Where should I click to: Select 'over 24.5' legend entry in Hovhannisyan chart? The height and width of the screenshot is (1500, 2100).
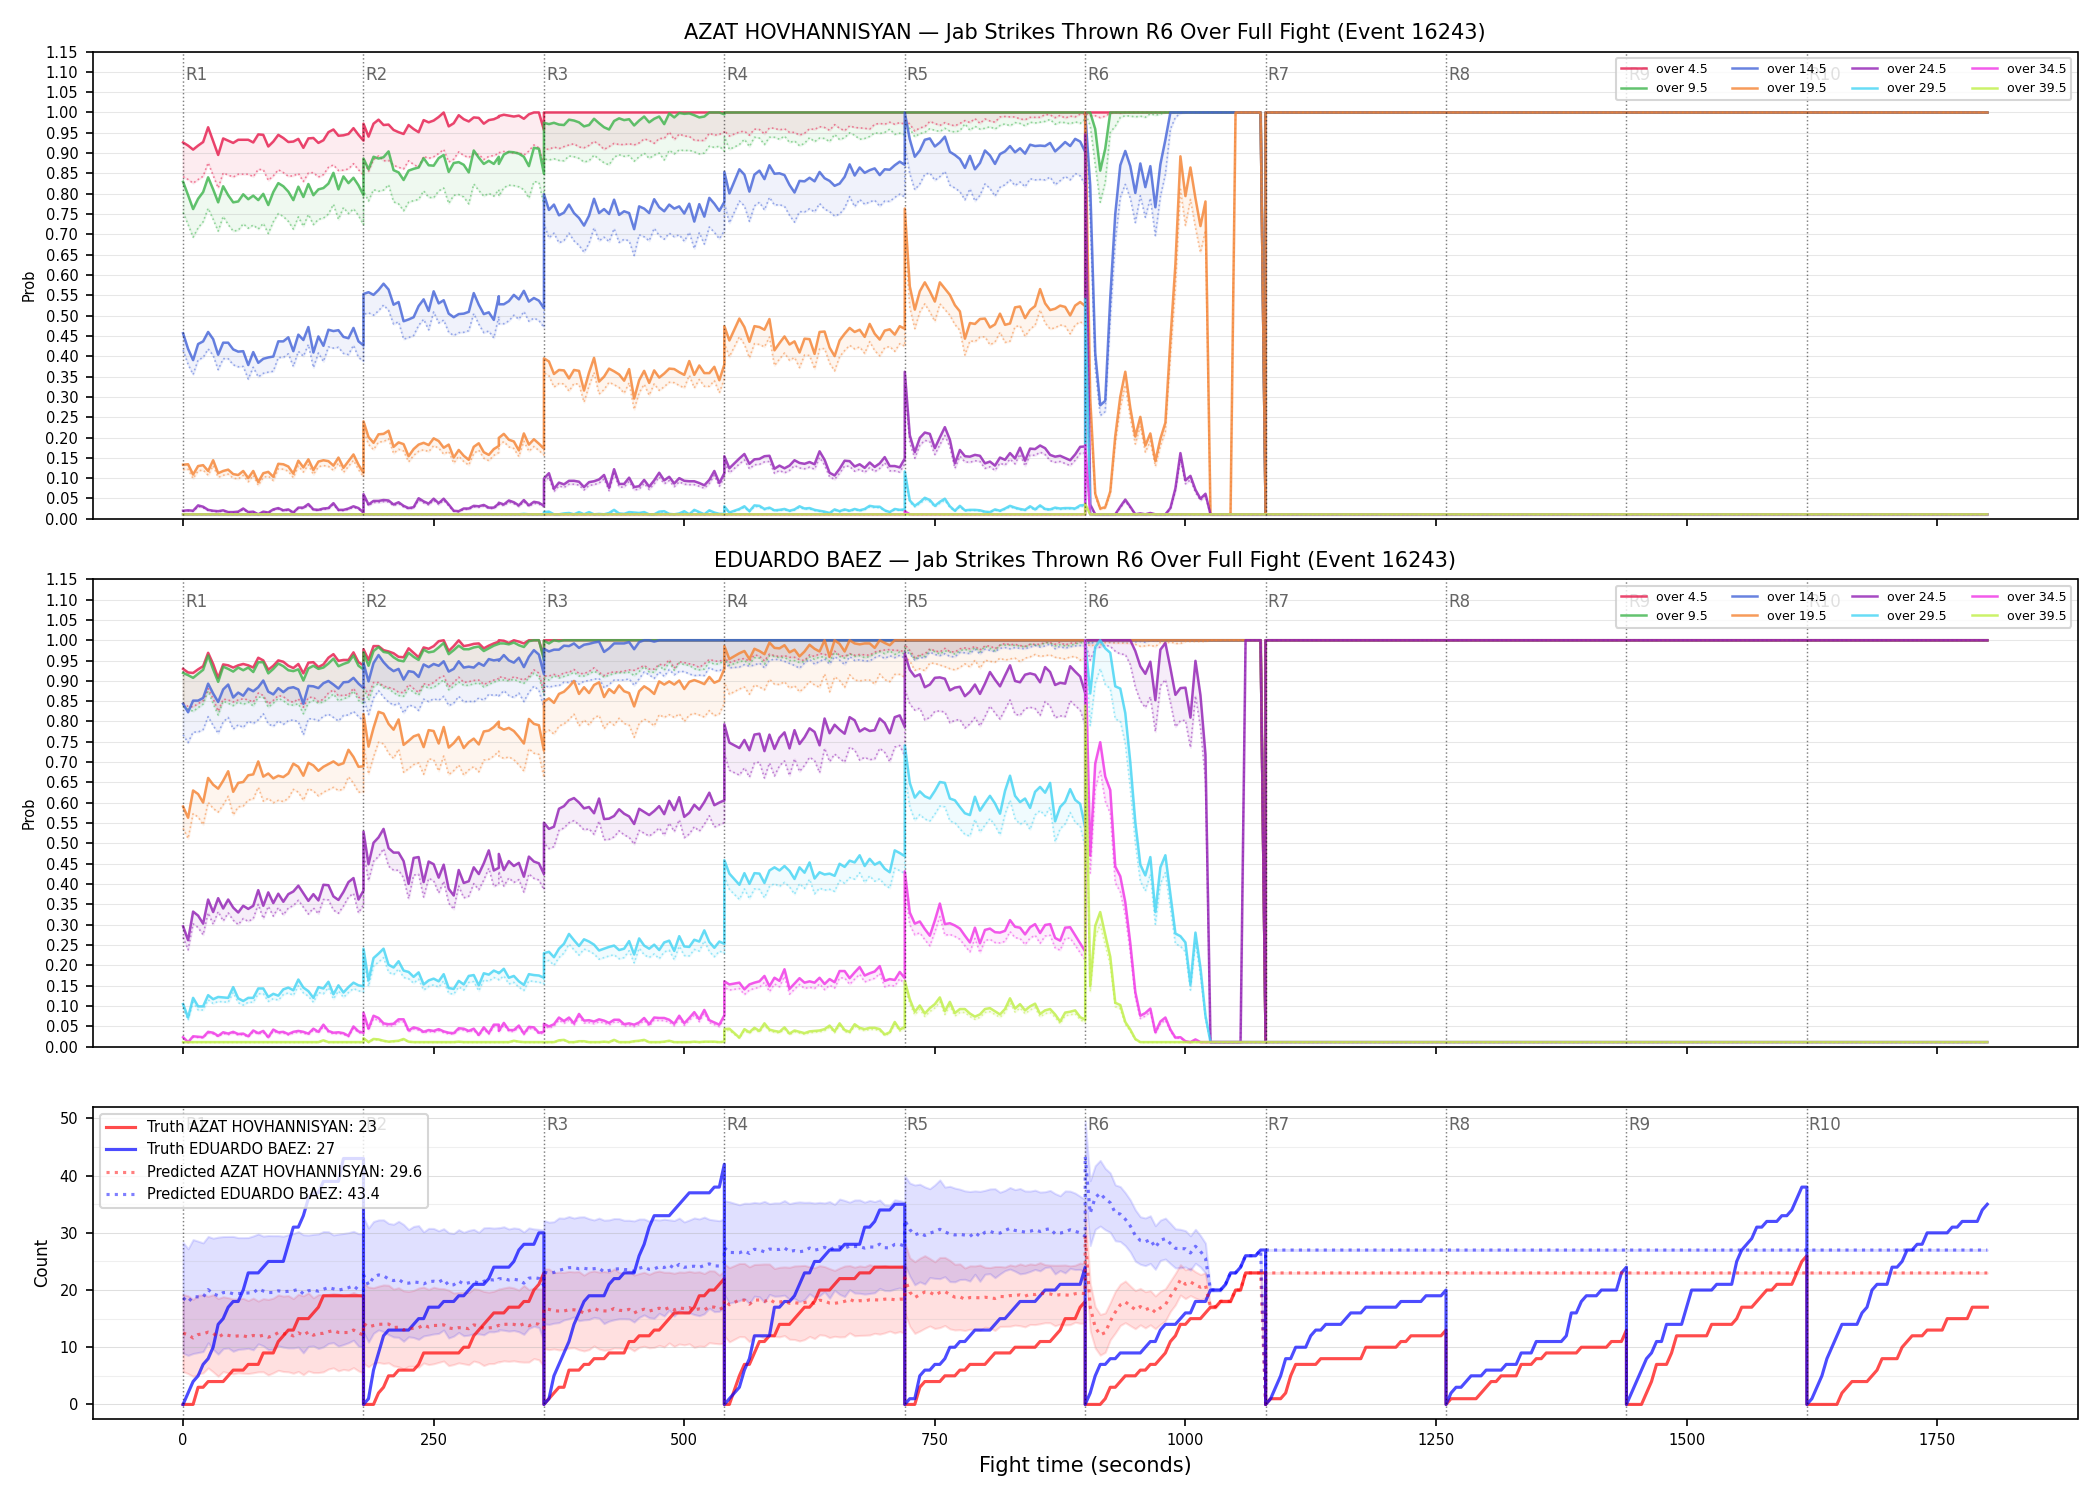(x=1898, y=69)
